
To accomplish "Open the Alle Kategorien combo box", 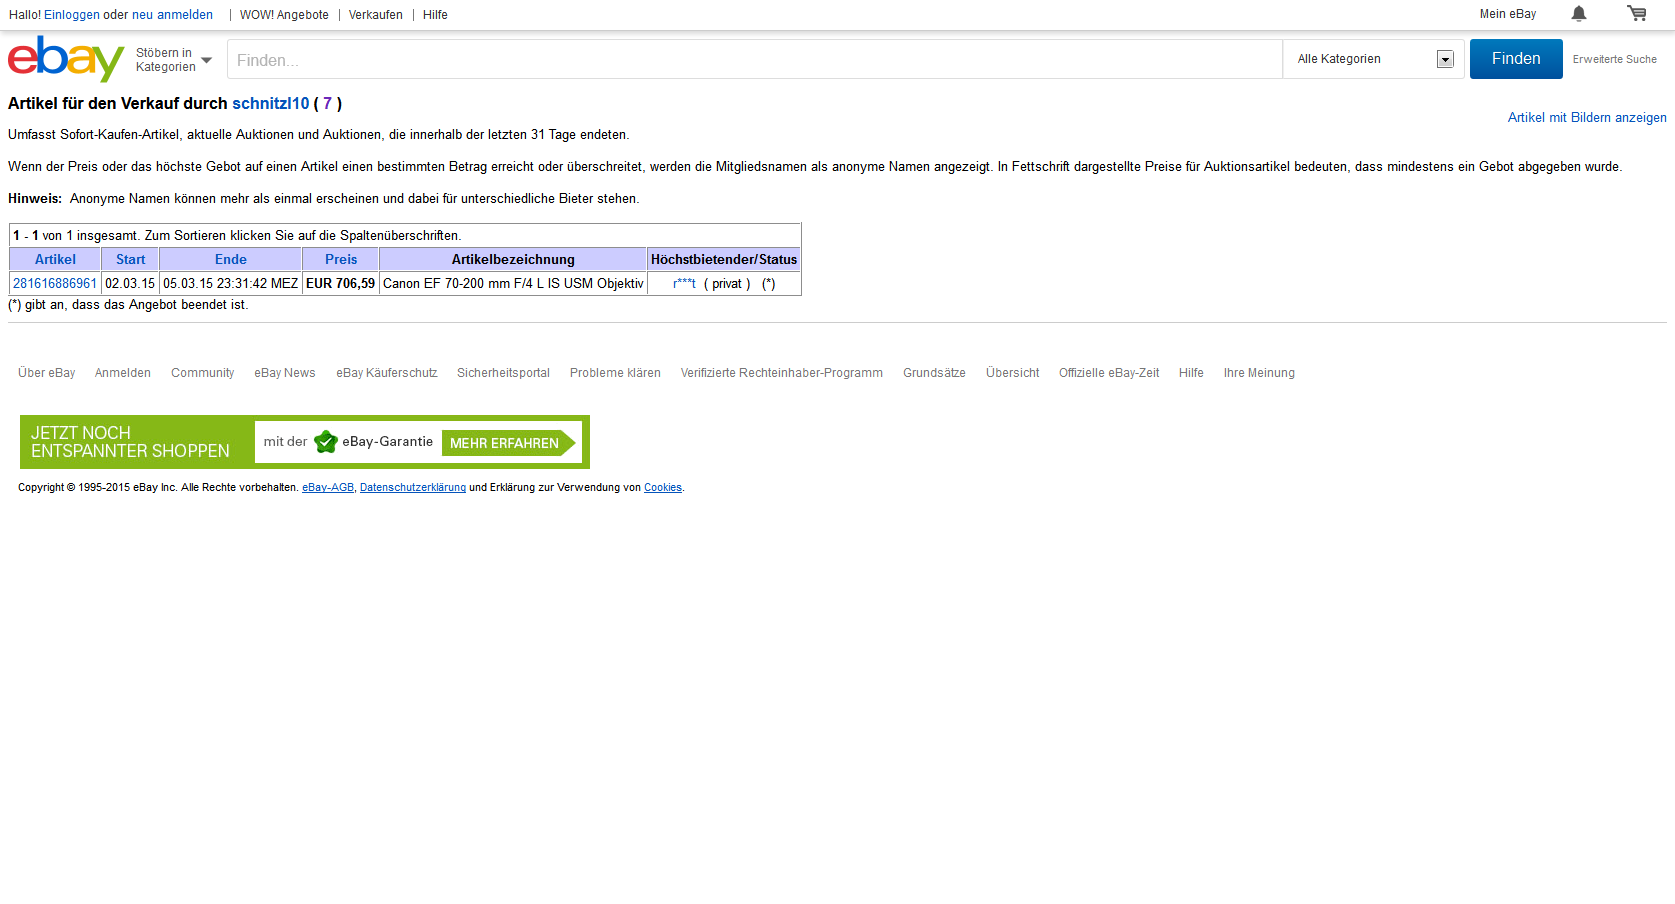I will [1374, 59].
